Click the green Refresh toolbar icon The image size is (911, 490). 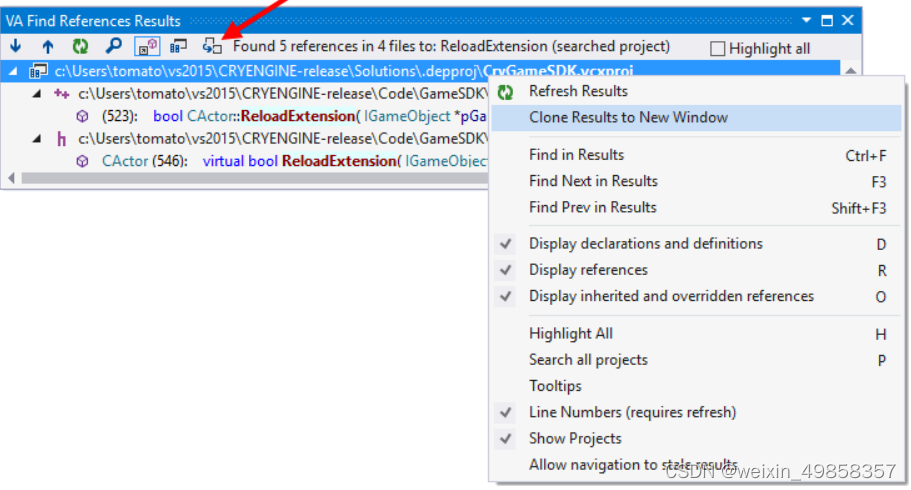click(80, 46)
